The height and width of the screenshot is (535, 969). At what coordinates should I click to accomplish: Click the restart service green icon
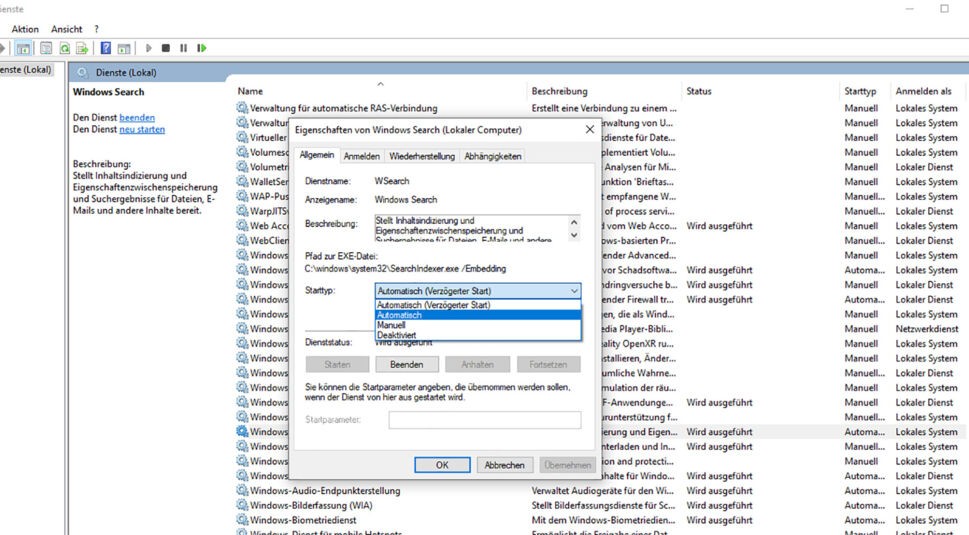tap(201, 48)
